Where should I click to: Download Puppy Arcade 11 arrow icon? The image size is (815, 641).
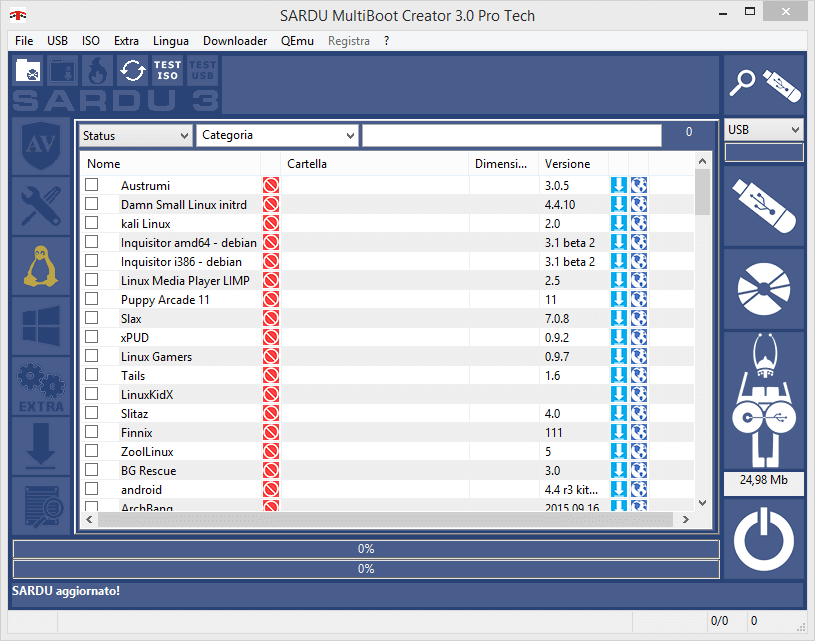point(619,299)
